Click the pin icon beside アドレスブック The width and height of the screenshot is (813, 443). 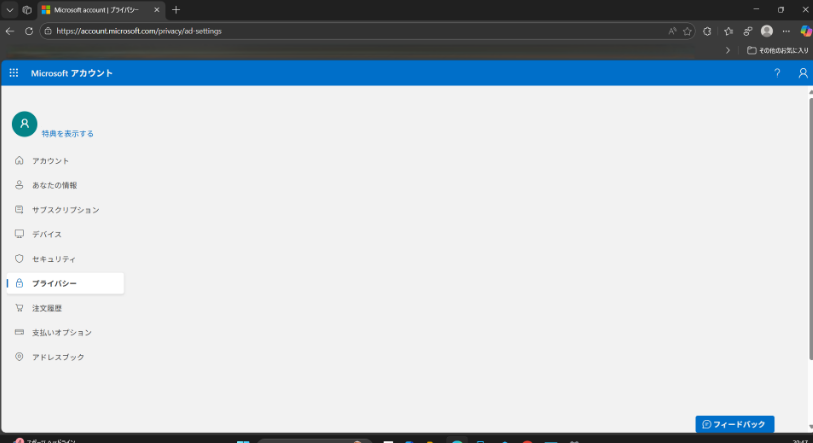click(19, 356)
